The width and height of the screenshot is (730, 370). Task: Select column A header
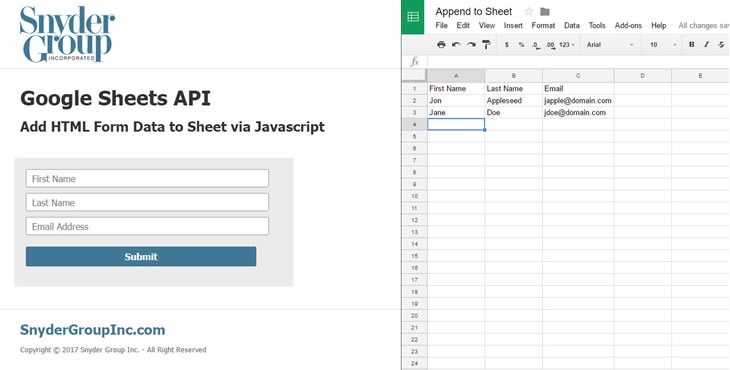(x=456, y=75)
